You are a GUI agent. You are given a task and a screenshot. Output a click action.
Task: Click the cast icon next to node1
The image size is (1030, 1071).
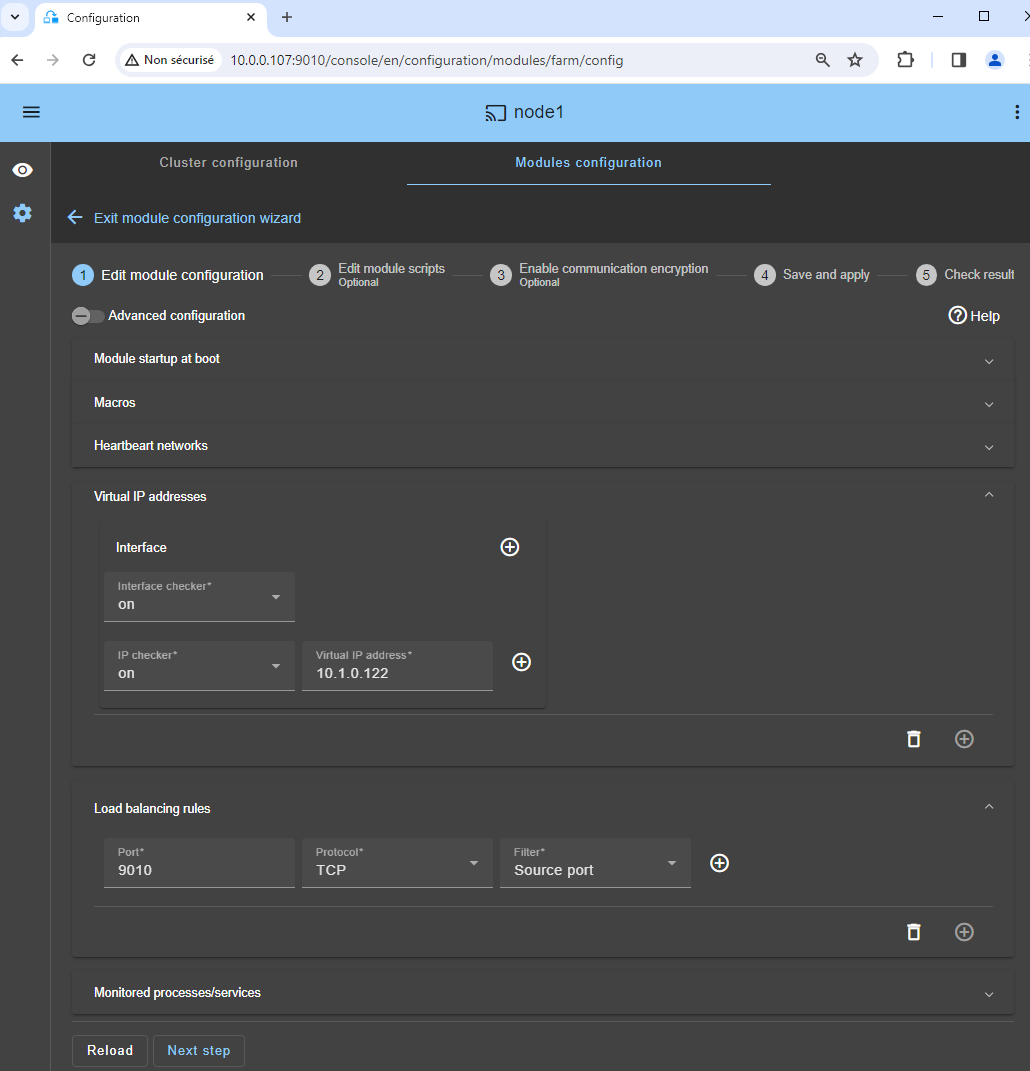pyautogui.click(x=495, y=113)
